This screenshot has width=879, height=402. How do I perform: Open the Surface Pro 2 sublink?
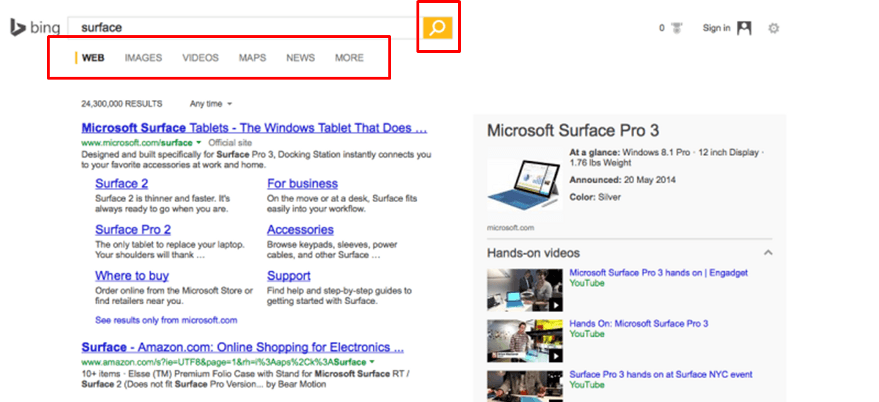[x=133, y=230]
